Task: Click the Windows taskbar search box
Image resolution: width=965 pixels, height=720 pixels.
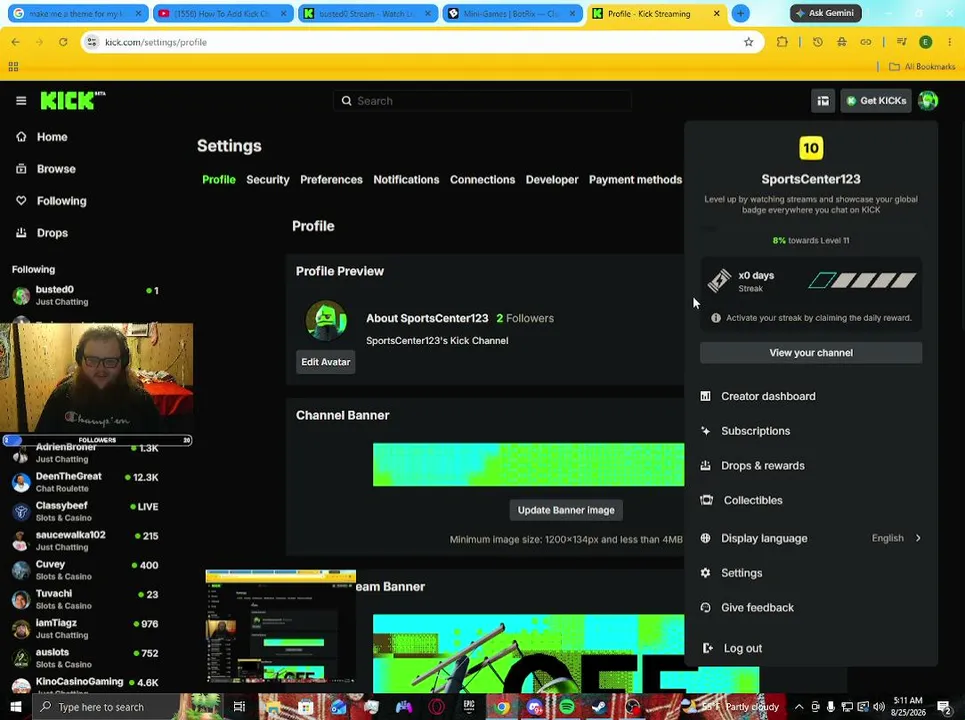Action: click(x=102, y=707)
